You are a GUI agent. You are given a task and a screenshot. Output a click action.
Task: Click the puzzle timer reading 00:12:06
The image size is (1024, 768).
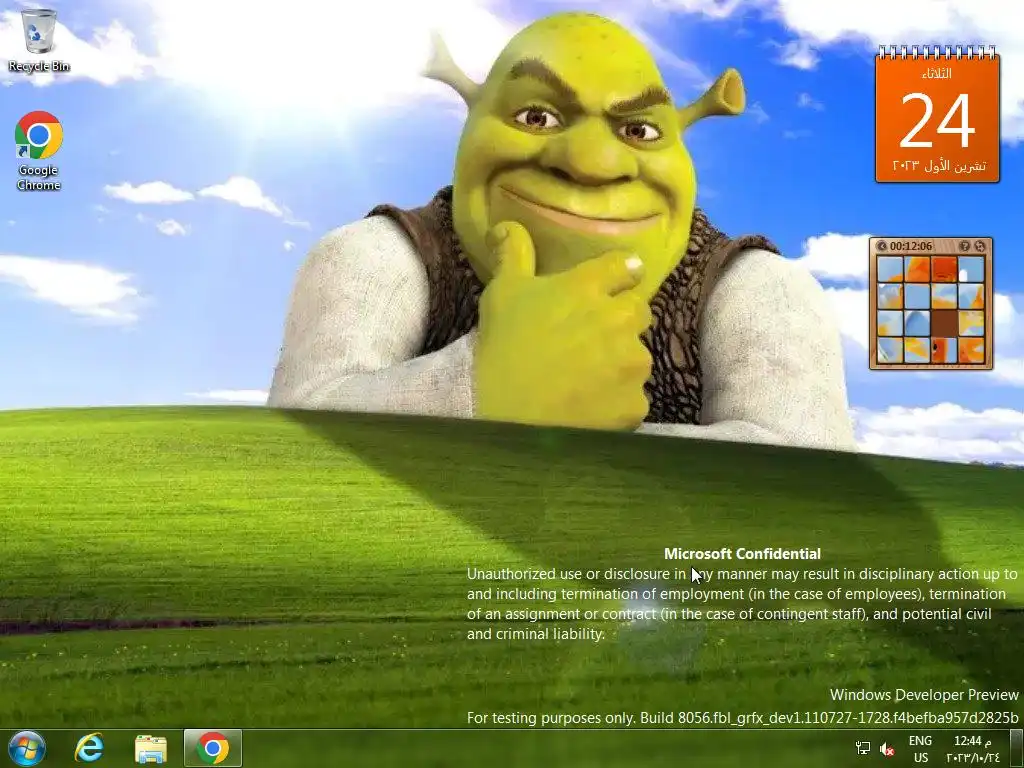(x=911, y=246)
